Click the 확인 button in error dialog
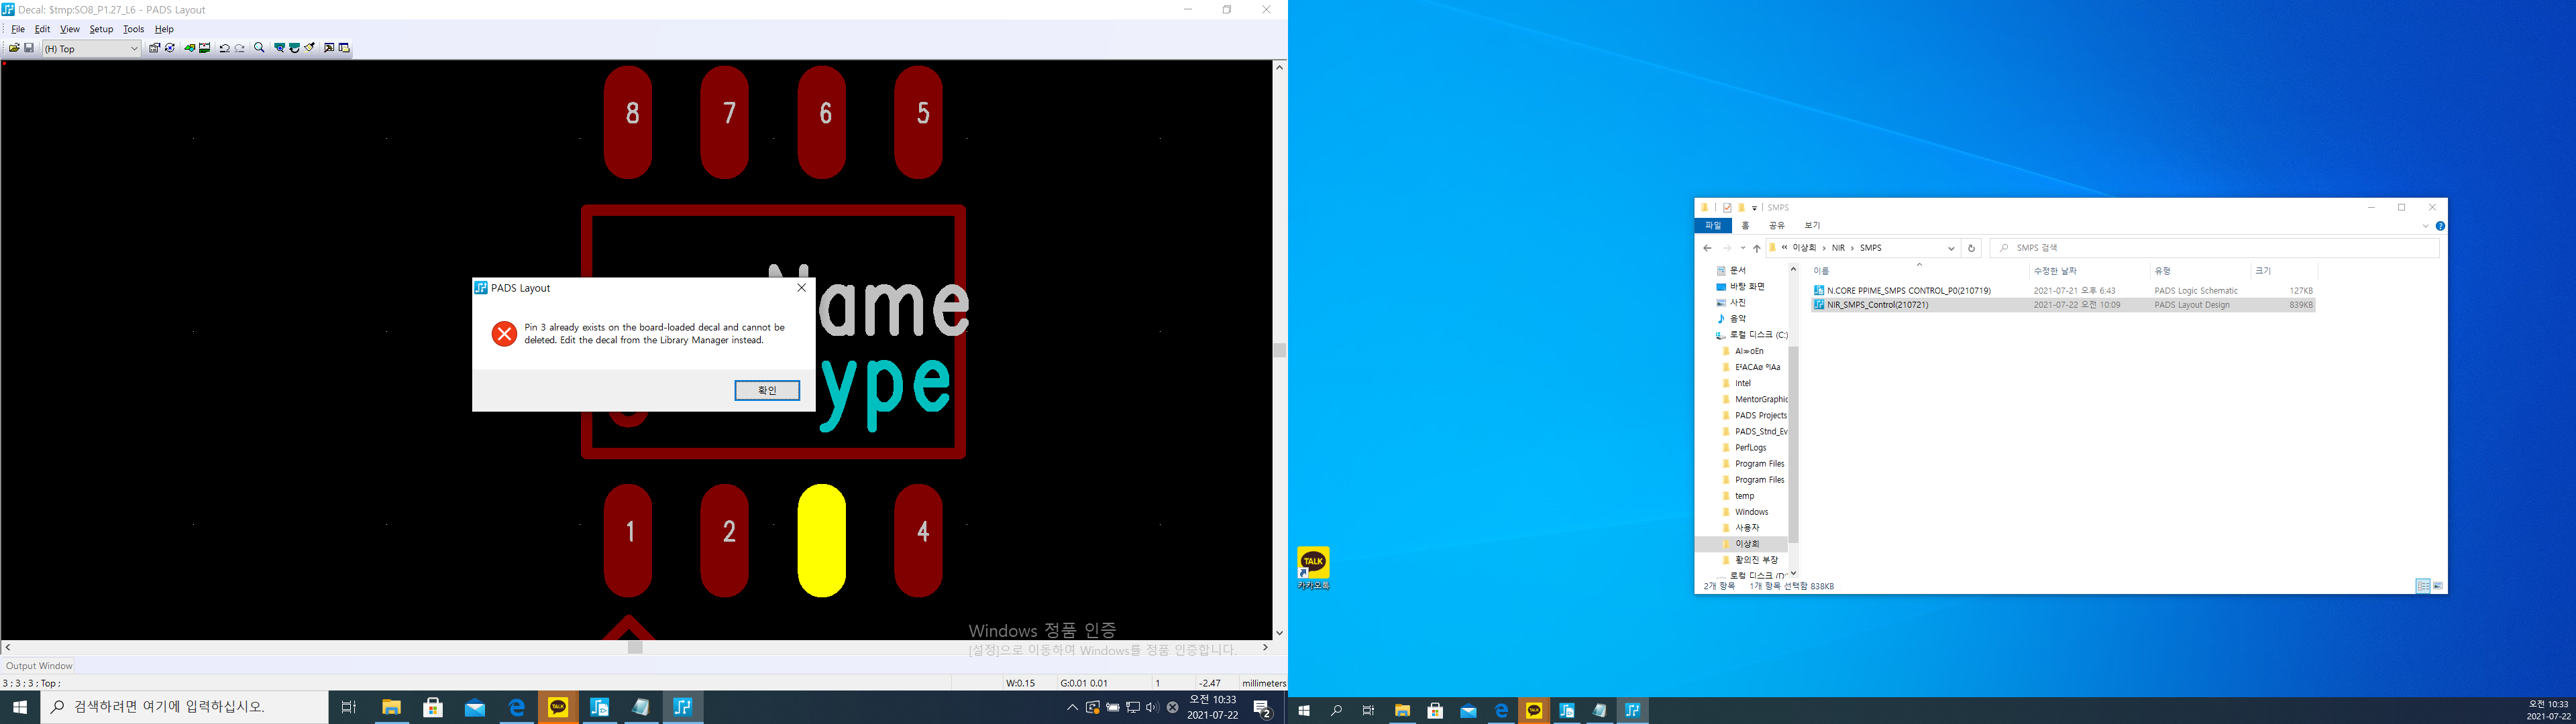Viewport: 2576px width, 724px height. [766, 390]
